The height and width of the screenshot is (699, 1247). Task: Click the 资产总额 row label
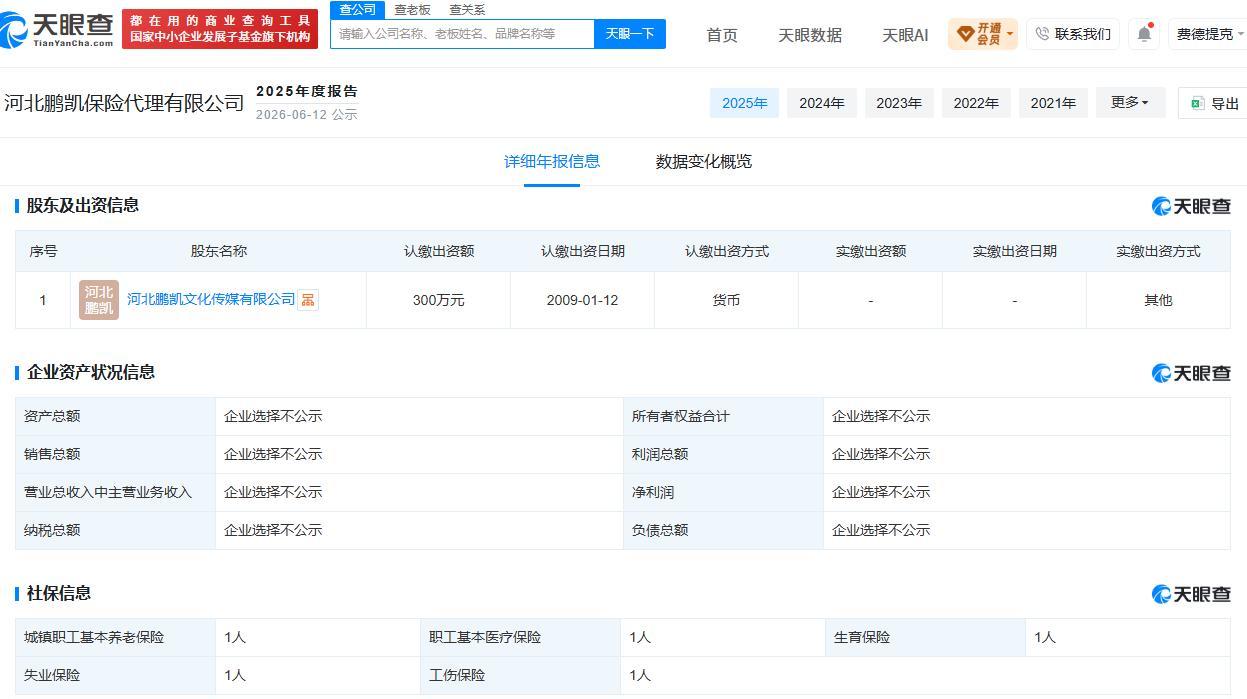pyautogui.click(x=52, y=416)
